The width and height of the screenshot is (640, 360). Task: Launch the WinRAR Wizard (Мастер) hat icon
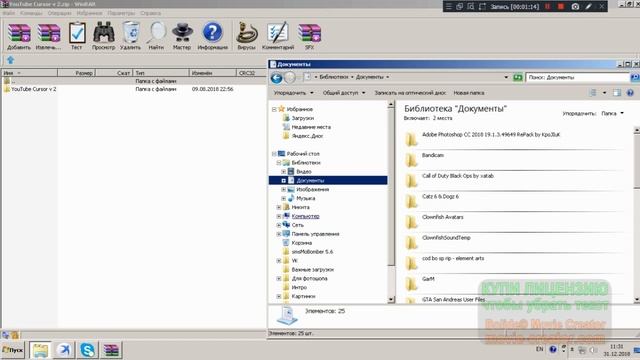click(x=182, y=36)
